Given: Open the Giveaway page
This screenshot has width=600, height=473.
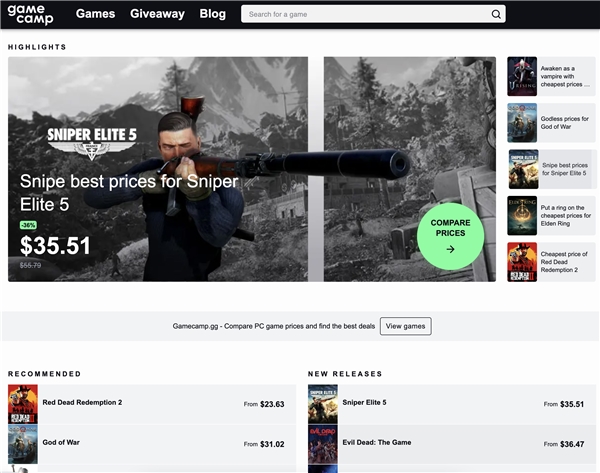Looking at the screenshot, I should tap(157, 14).
